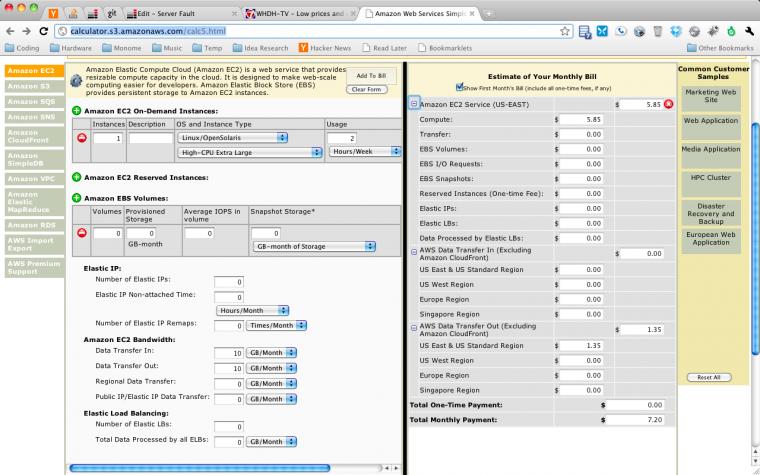Select the Amazon CloudFront service tab
Viewport: 760px width, 475px height.
[34, 136]
